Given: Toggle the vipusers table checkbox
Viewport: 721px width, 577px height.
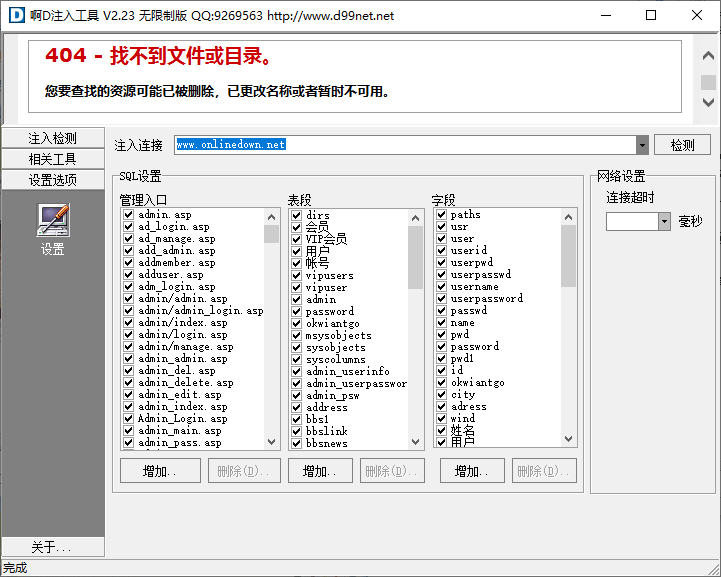Looking at the screenshot, I should coord(296,275).
